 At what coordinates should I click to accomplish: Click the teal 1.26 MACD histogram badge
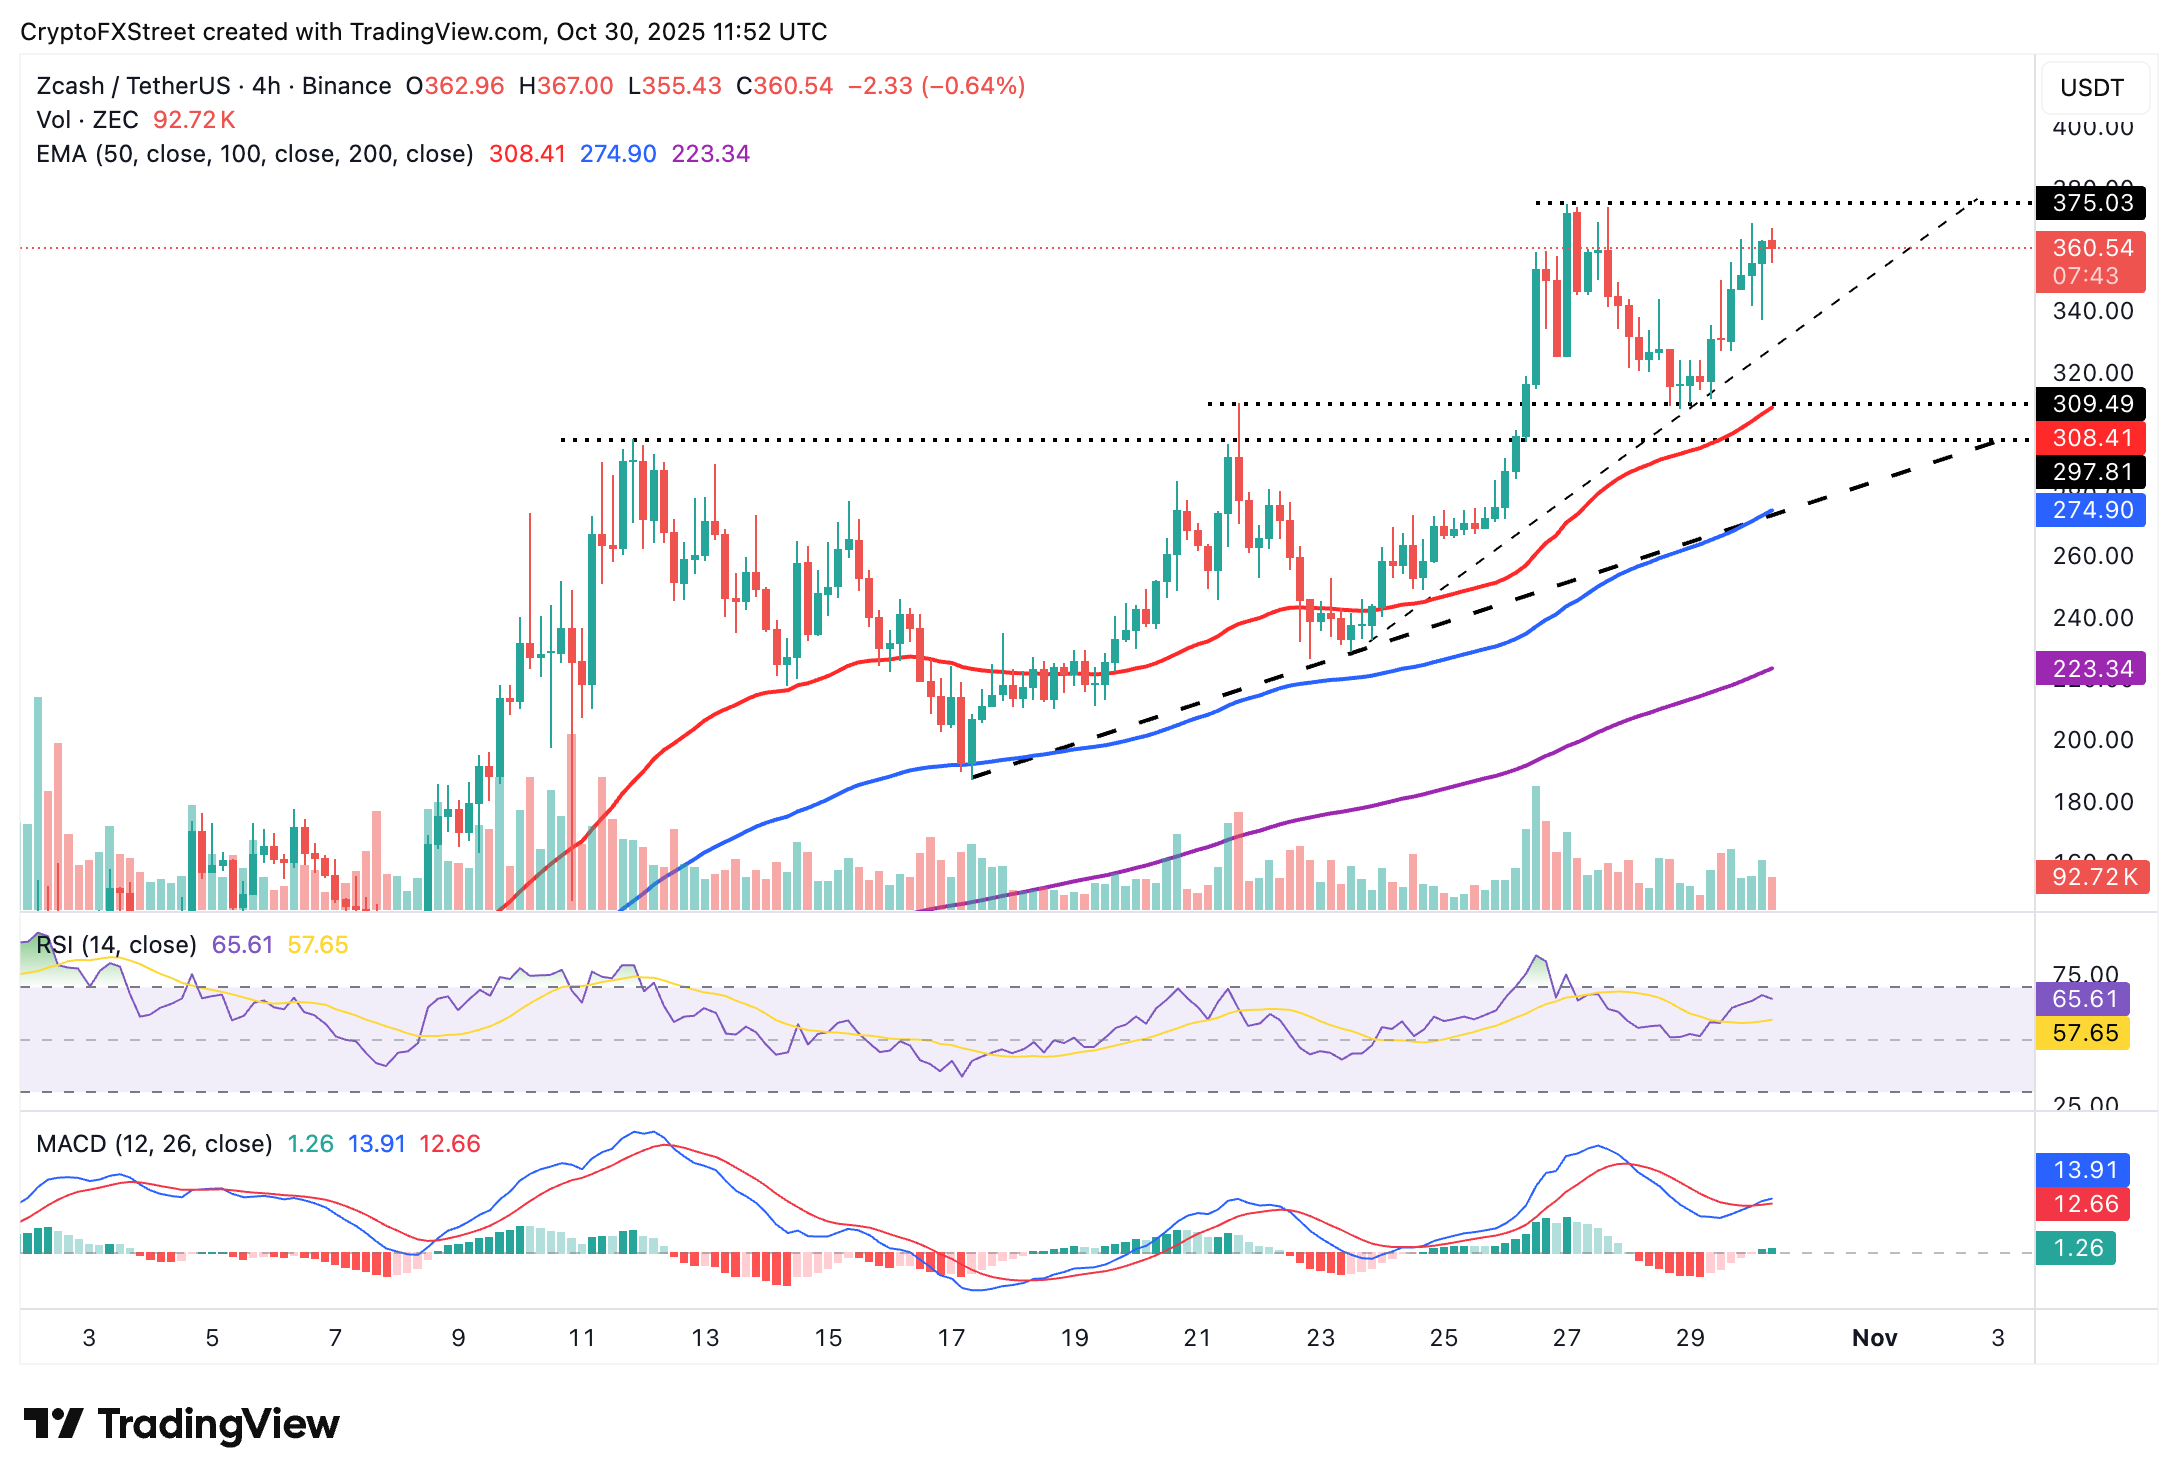[x=2078, y=1248]
